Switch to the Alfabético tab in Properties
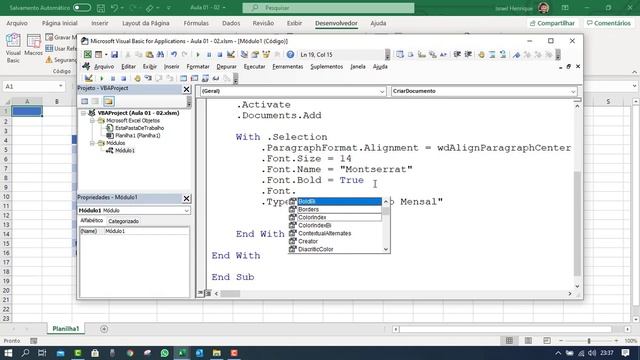Screen dimensions: 640x360 coord(91,221)
